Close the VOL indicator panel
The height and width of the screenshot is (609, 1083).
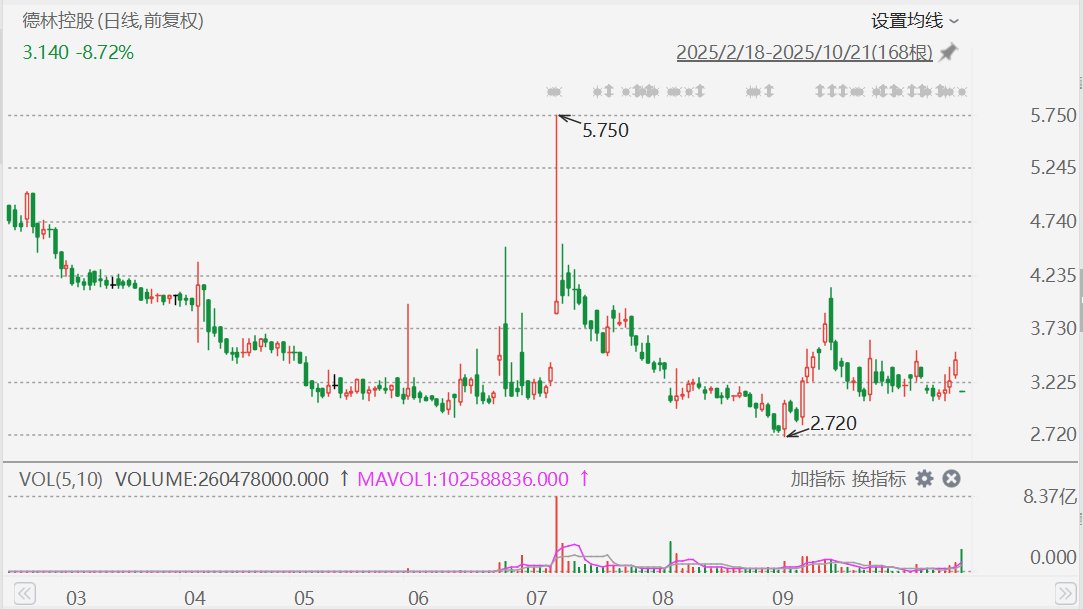[x=952, y=478]
